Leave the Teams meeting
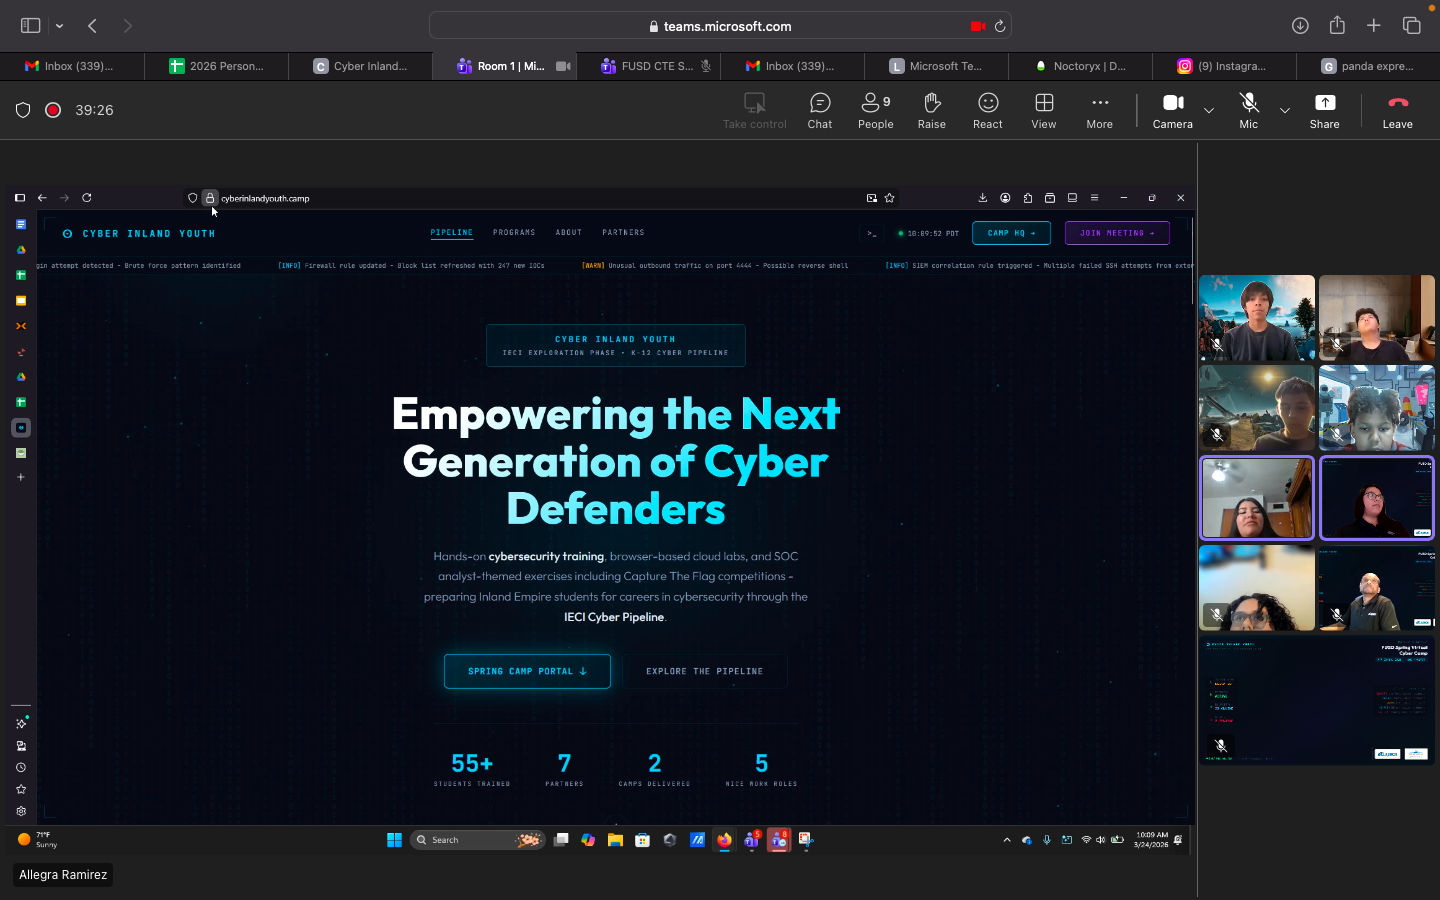 [x=1397, y=110]
